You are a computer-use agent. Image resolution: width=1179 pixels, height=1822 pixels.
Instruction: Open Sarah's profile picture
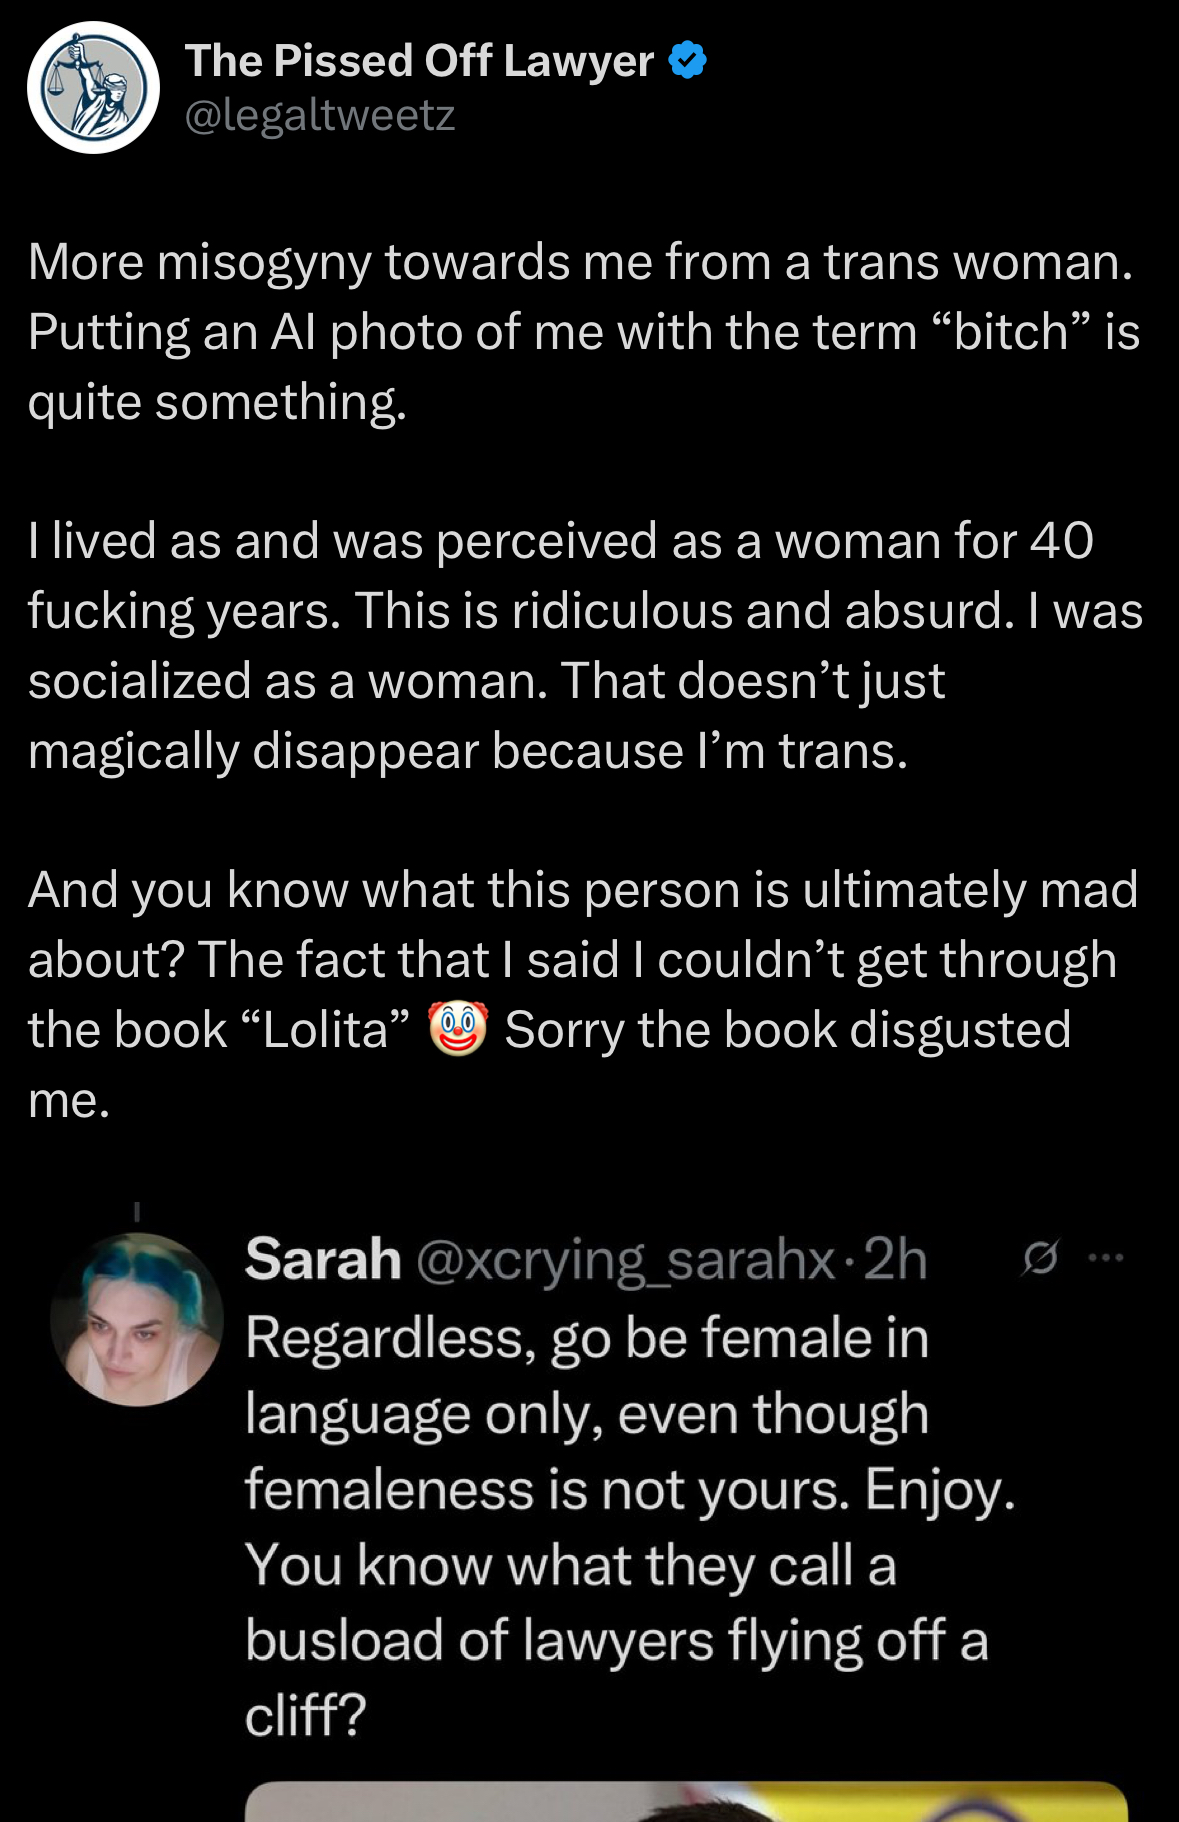[137, 1320]
